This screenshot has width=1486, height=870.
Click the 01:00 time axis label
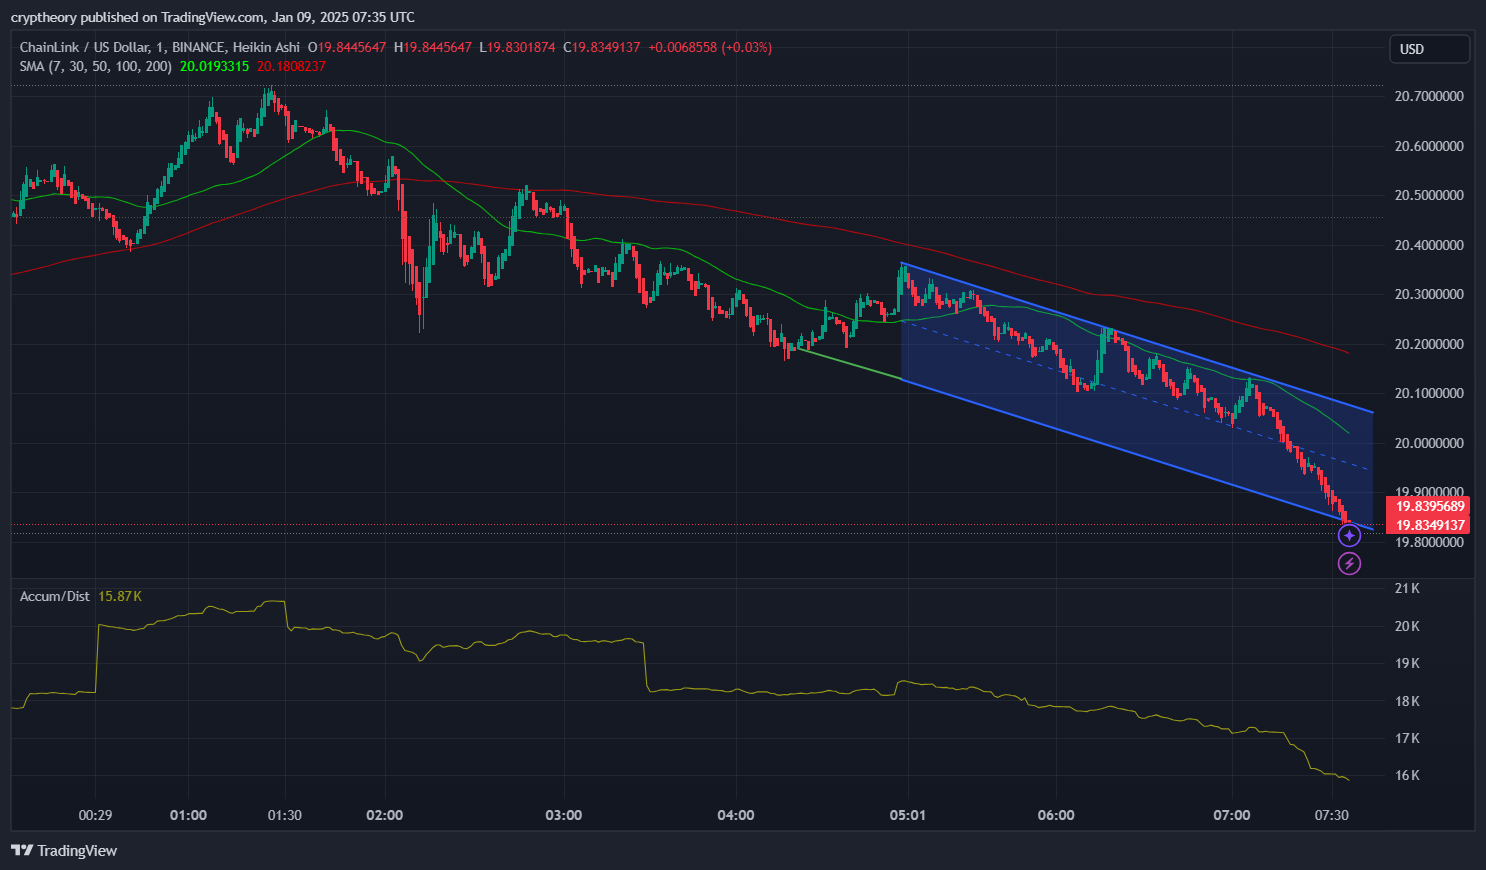pyautogui.click(x=188, y=815)
